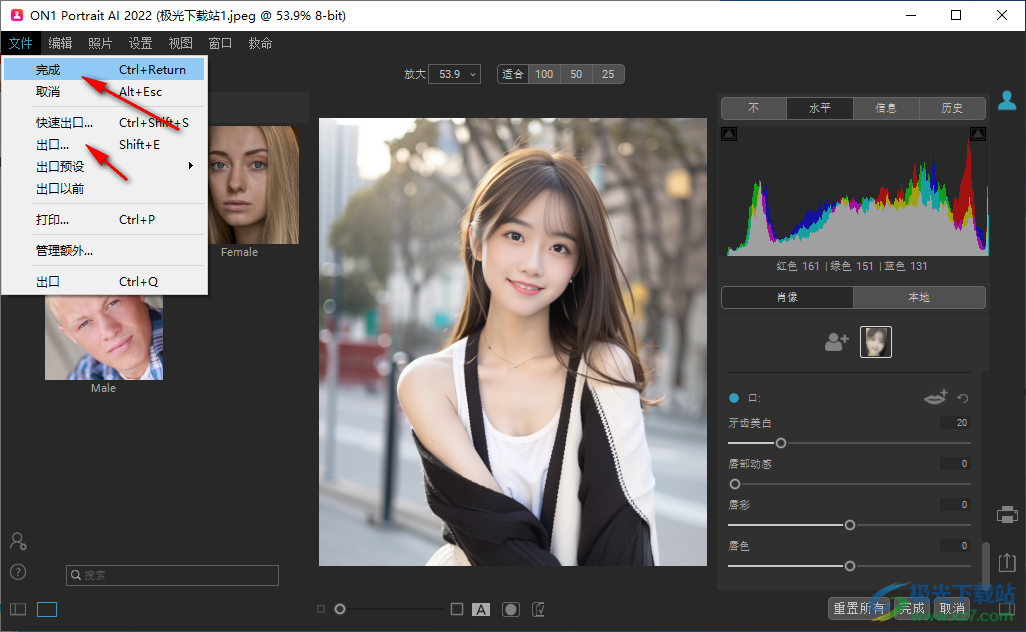Choose 出口... Shift+E menu item
This screenshot has height=632, width=1026.
[104, 145]
